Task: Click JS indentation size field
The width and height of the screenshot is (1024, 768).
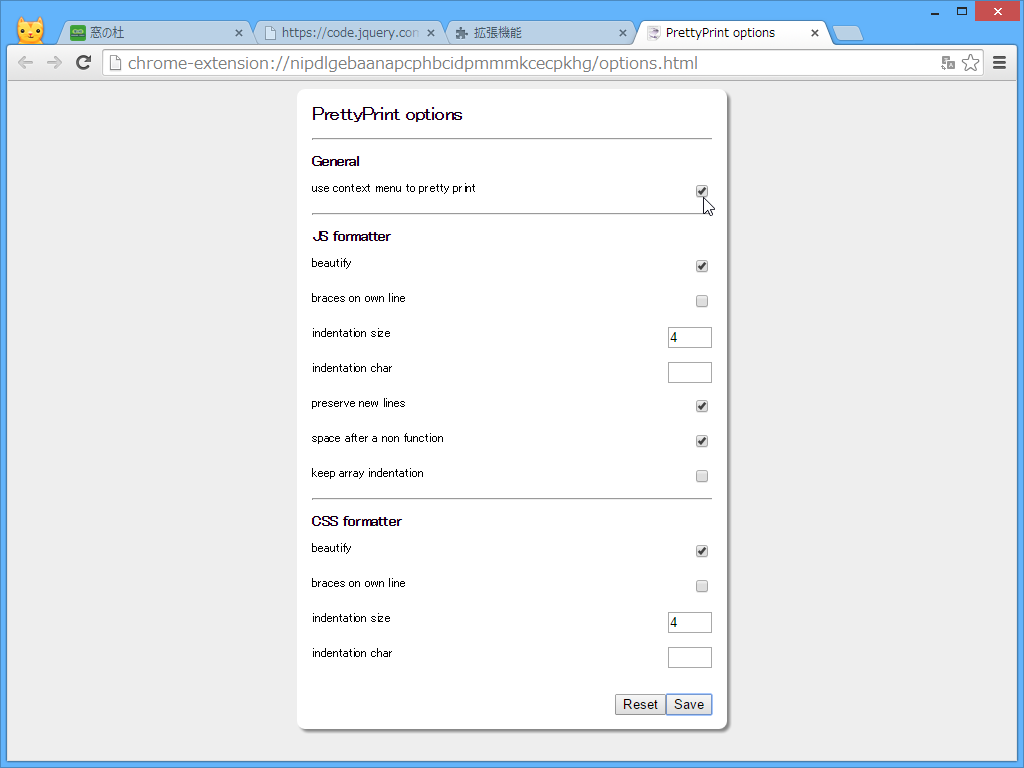Action: tap(690, 338)
